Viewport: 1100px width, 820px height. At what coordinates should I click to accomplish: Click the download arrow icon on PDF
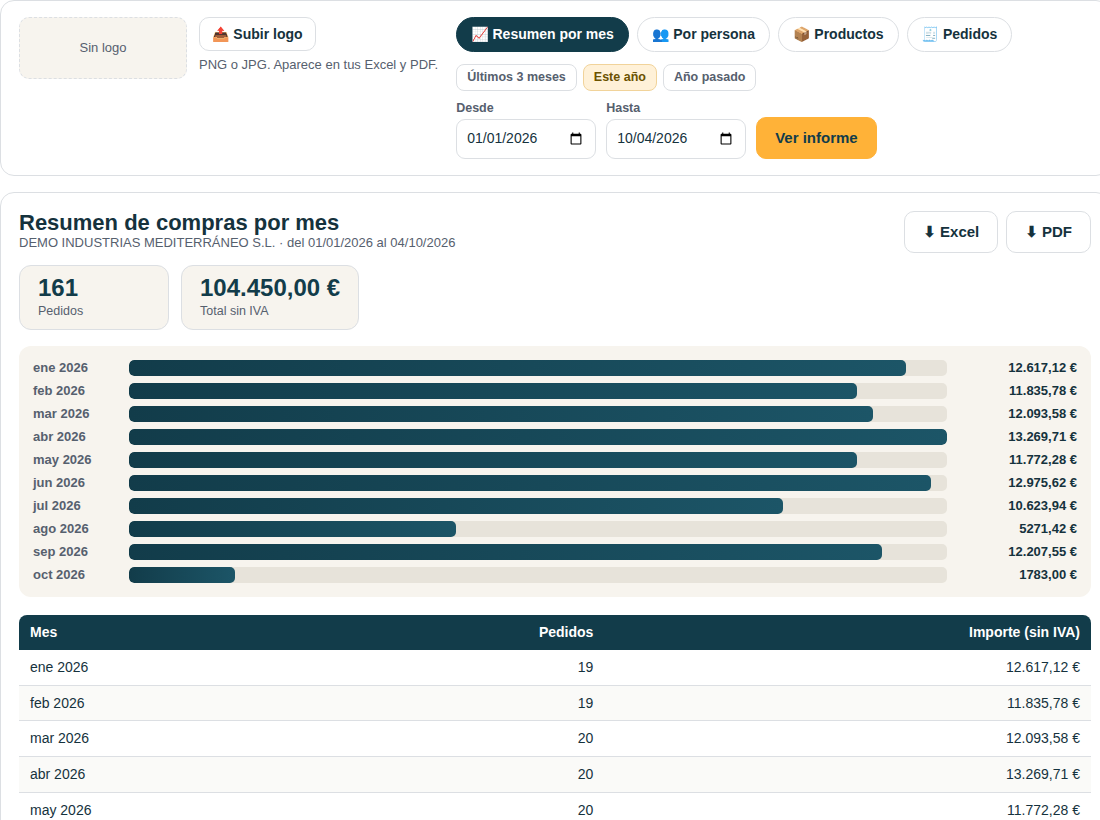[x=1031, y=232]
